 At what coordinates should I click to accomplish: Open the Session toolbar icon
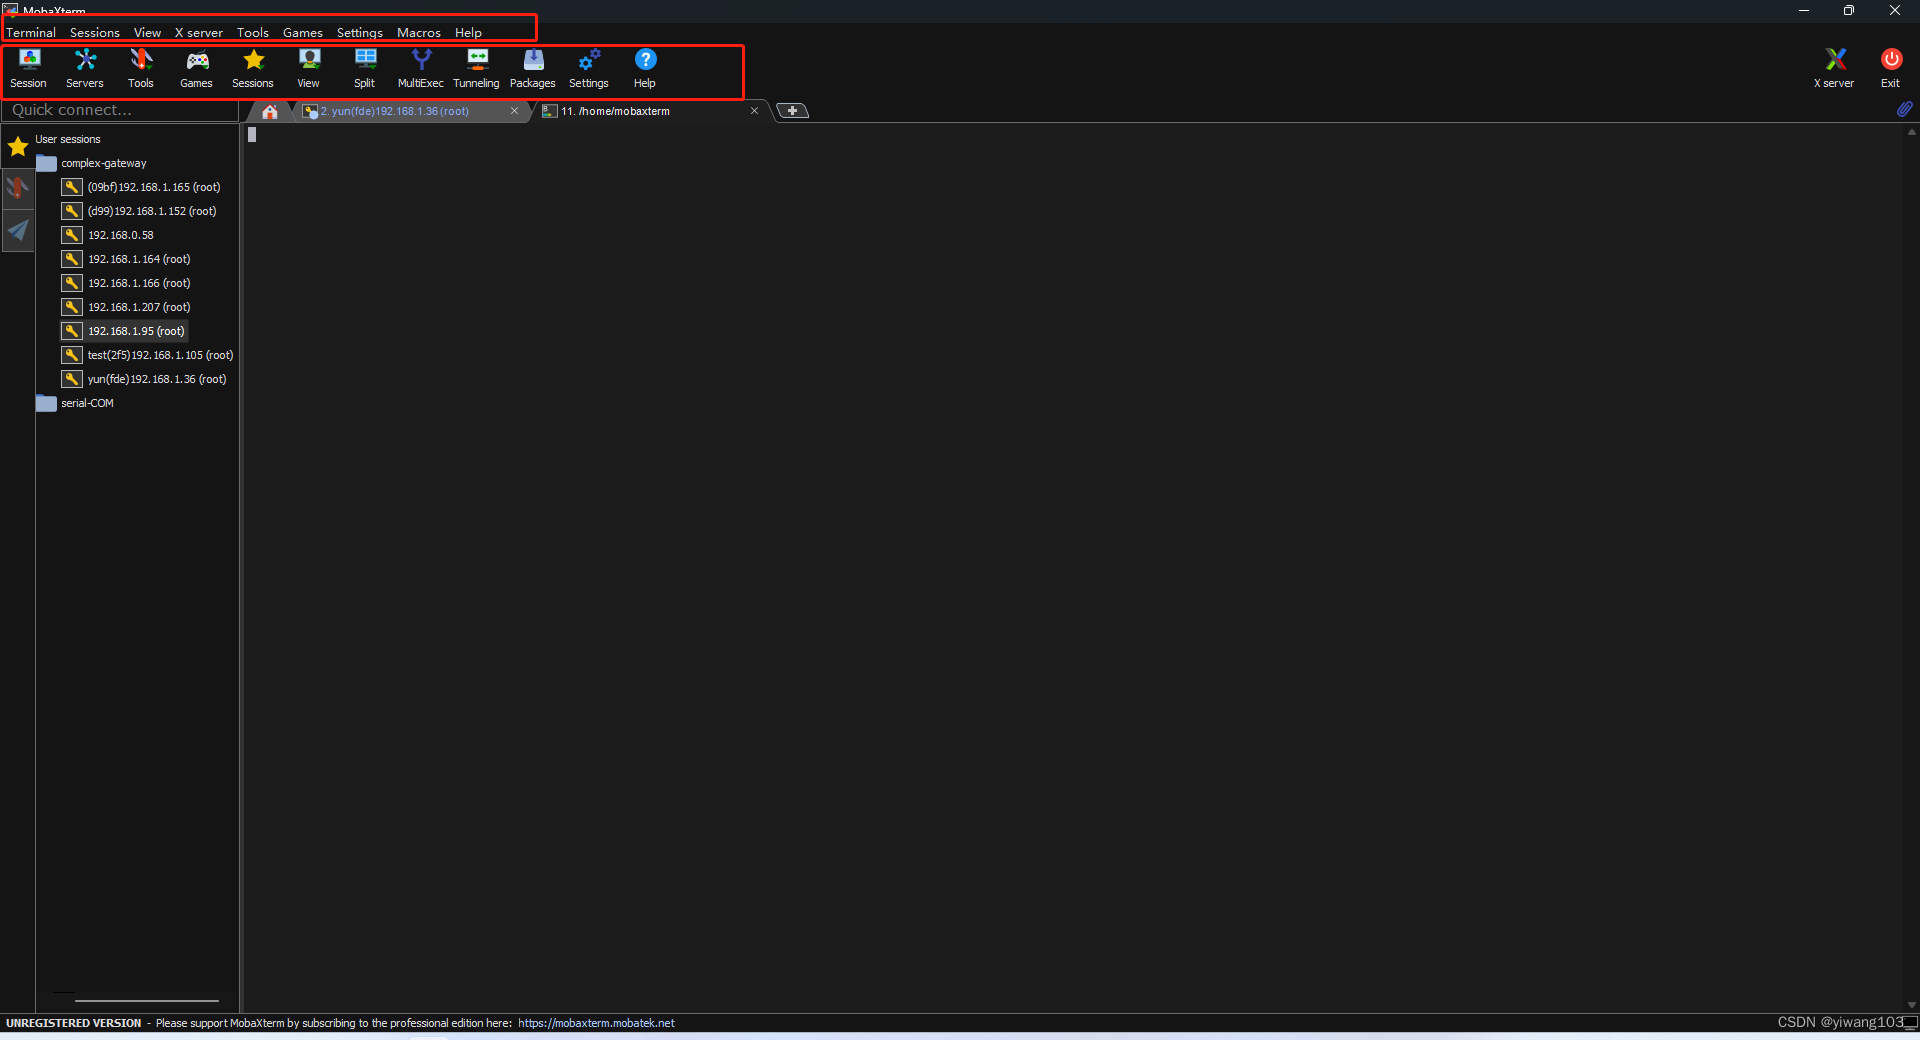pos(29,69)
